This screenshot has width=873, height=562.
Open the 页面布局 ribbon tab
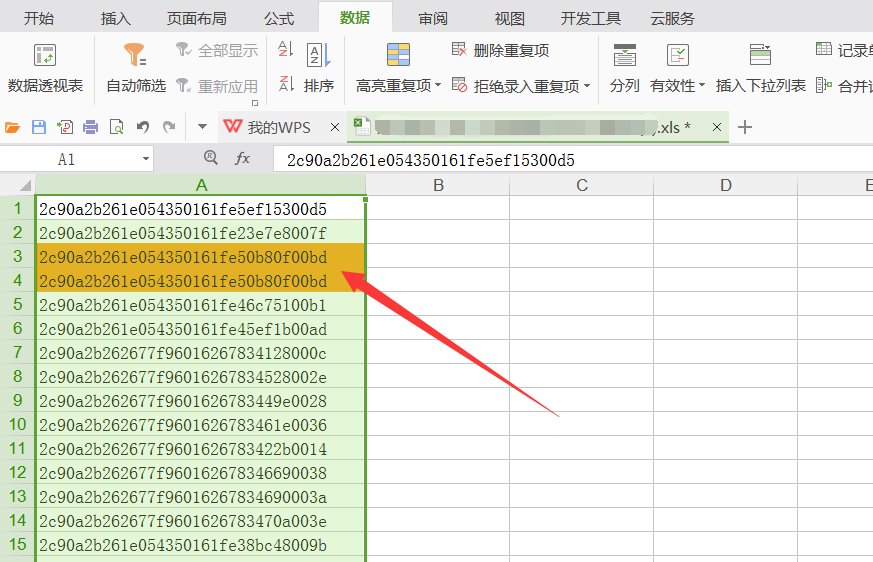click(x=197, y=18)
